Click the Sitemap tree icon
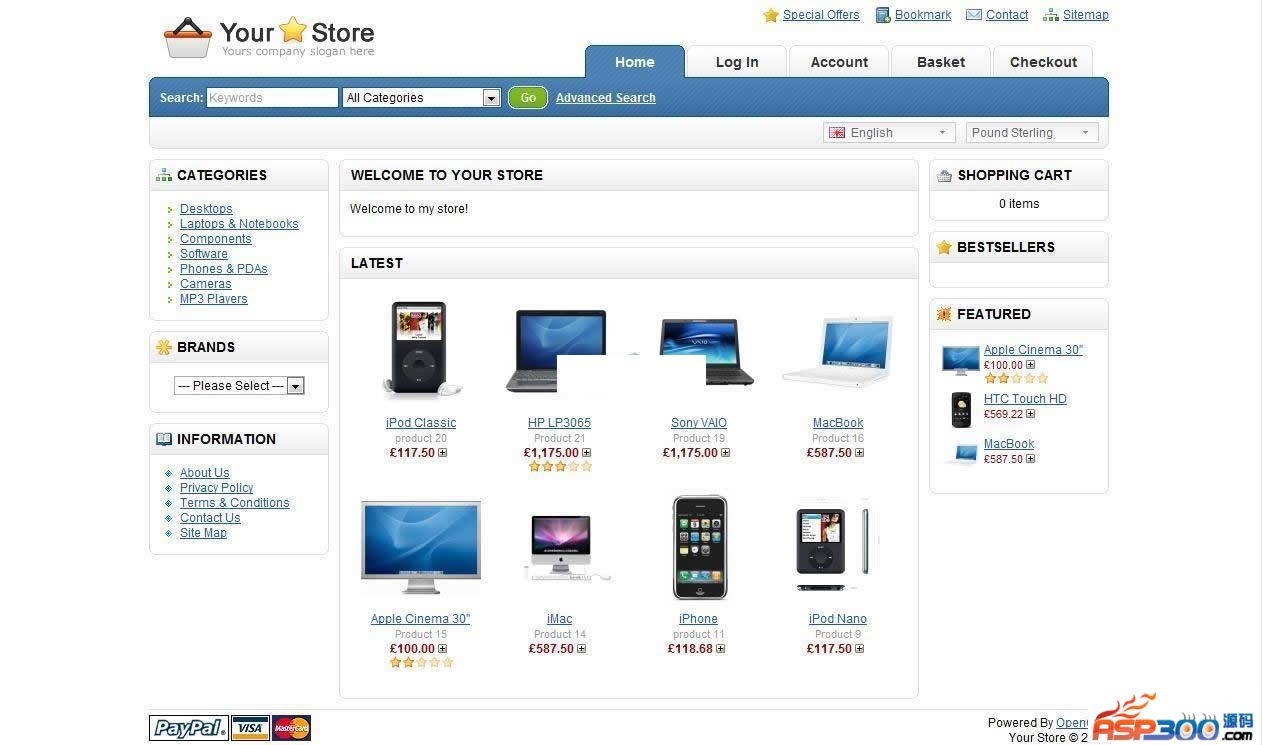The height and width of the screenshot is (745, 1263). (1050, 15)
